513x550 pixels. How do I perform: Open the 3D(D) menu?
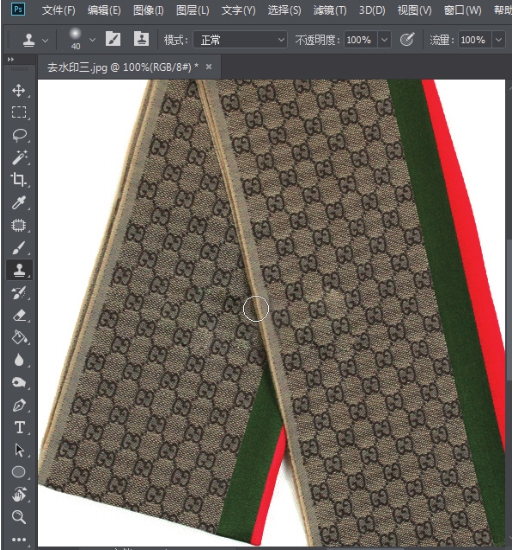coord(372,11)
